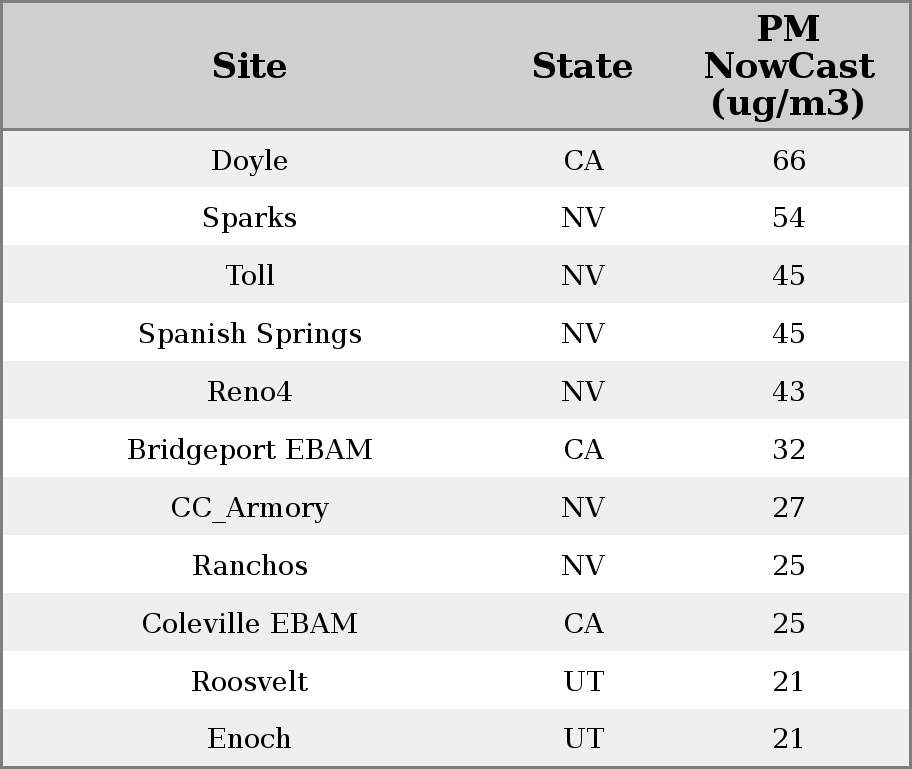Click the CA state cell for Doyle
This screenshot has height=769, width=912.
pos(583,161)
